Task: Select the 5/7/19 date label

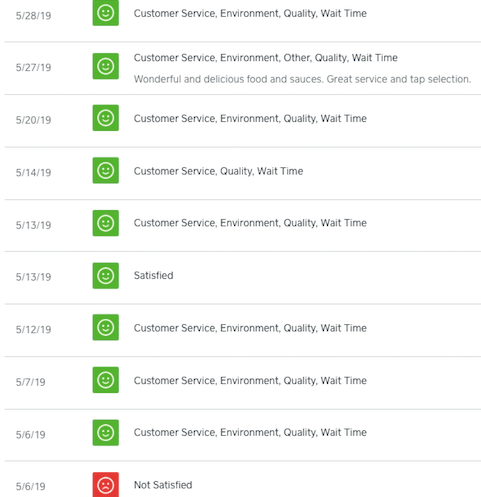Action: coord(30,382)
